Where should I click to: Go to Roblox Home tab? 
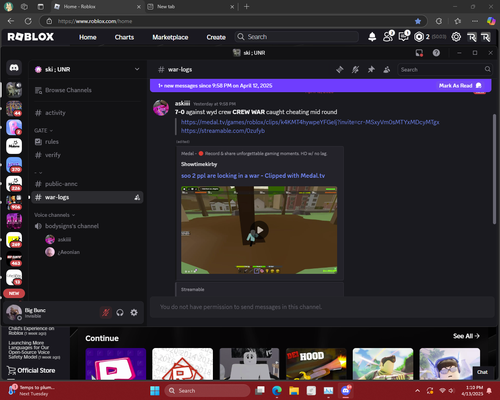point(88,37)
